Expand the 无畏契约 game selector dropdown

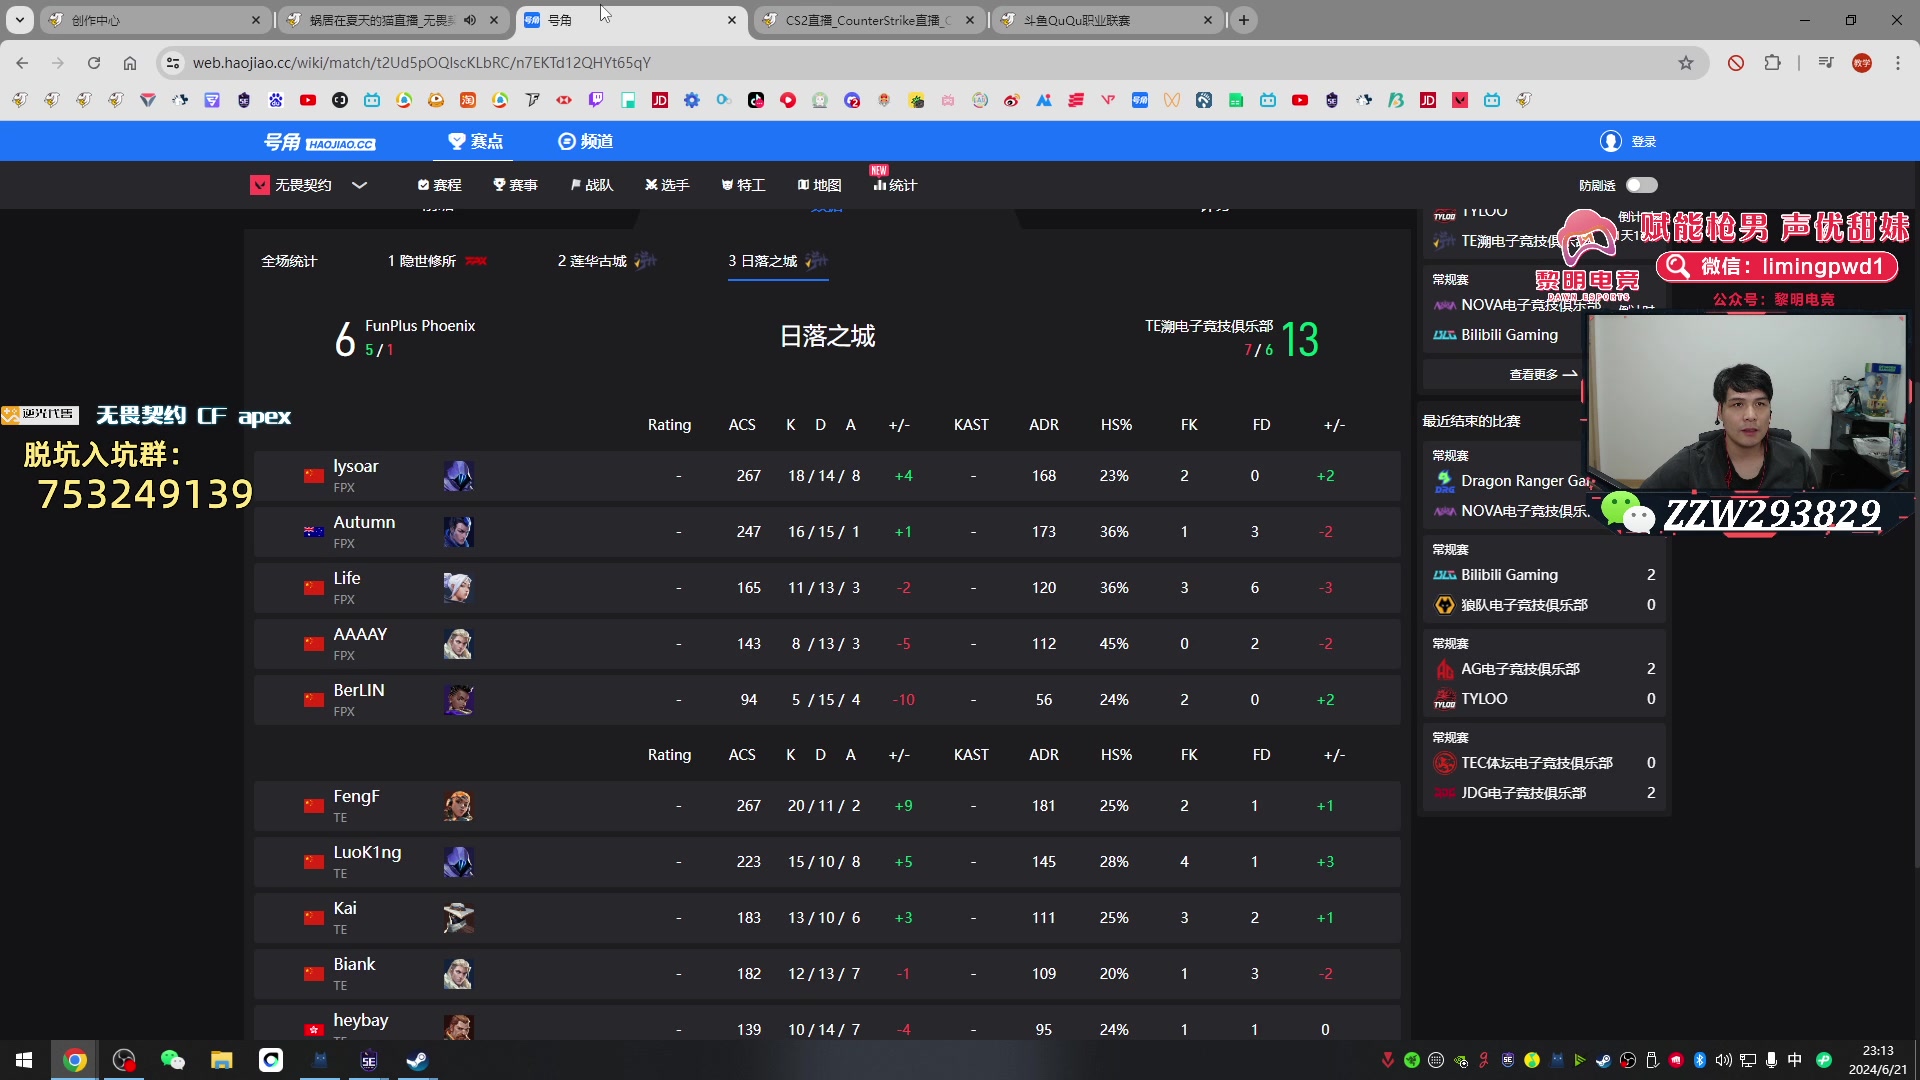tap(360, 186)
